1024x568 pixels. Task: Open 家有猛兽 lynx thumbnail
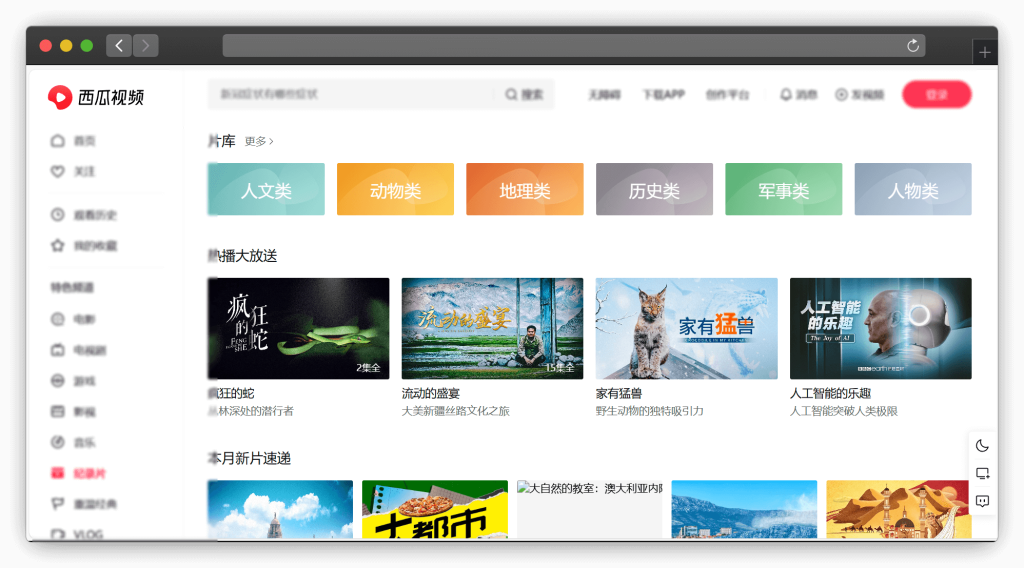coord(686,328)
